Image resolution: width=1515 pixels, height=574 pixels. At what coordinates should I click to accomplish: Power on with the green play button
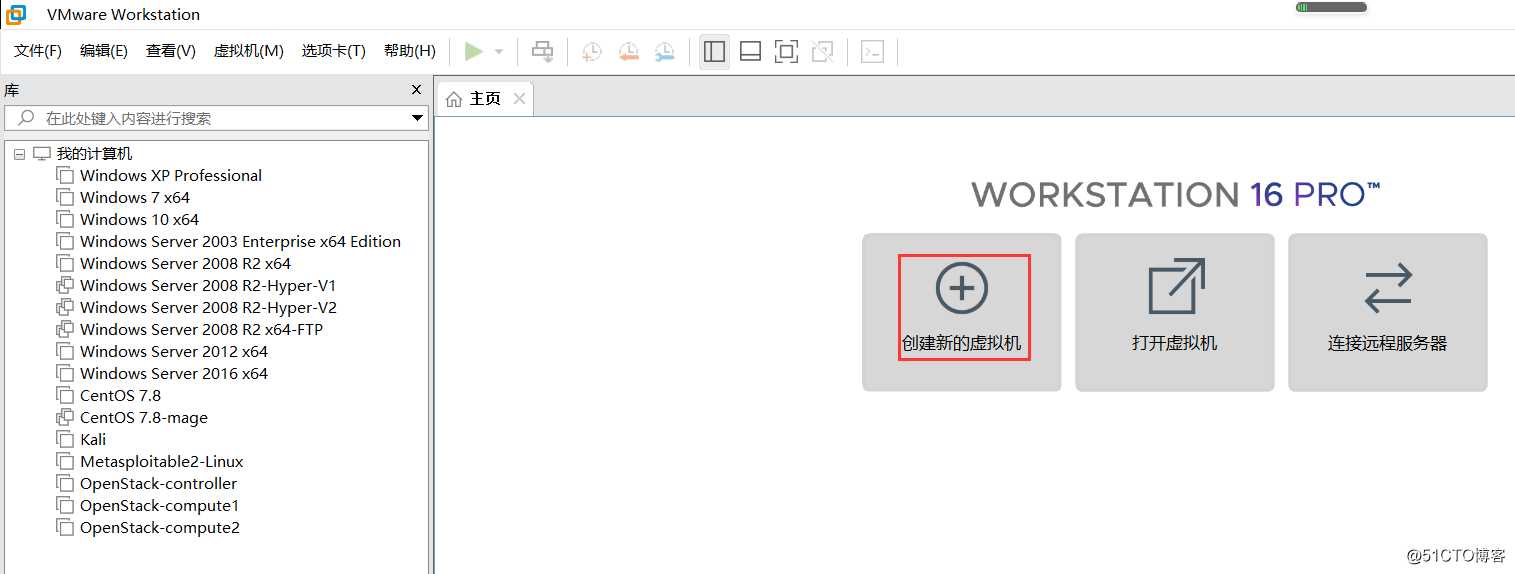[x=474, y=51]
